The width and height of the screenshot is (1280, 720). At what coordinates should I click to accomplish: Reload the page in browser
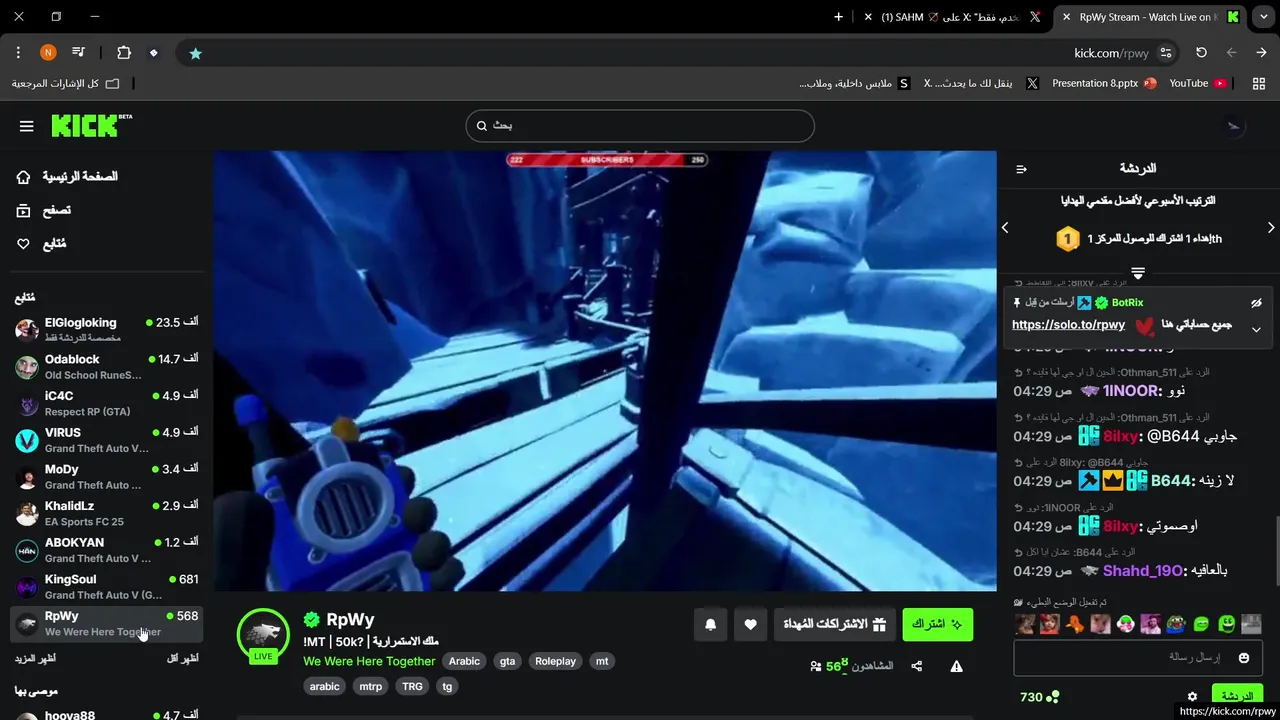point(1202,53)
